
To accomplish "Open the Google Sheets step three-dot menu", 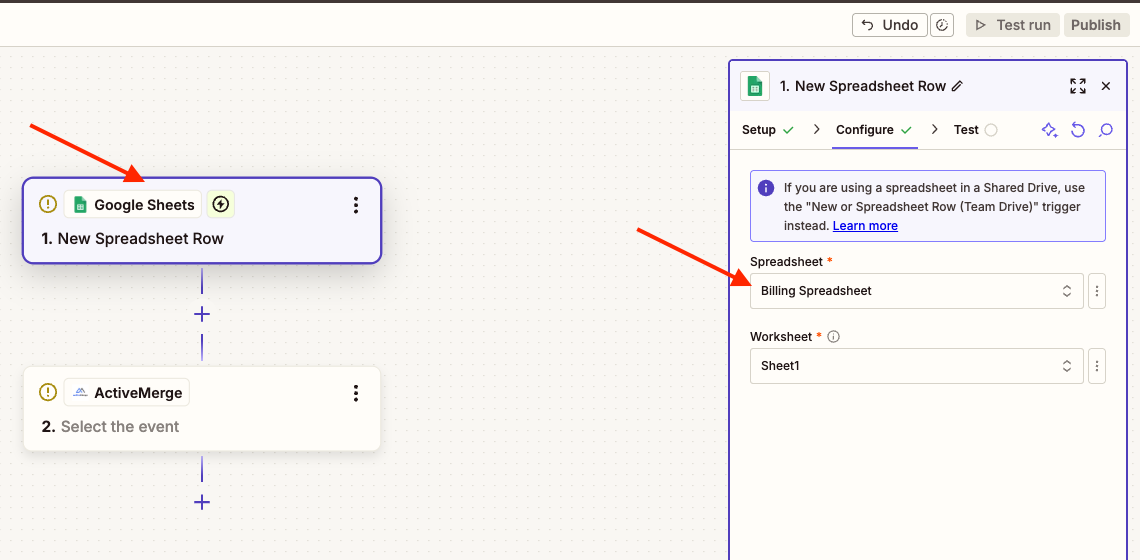I will pyautogui.click(x=356, y=205).
